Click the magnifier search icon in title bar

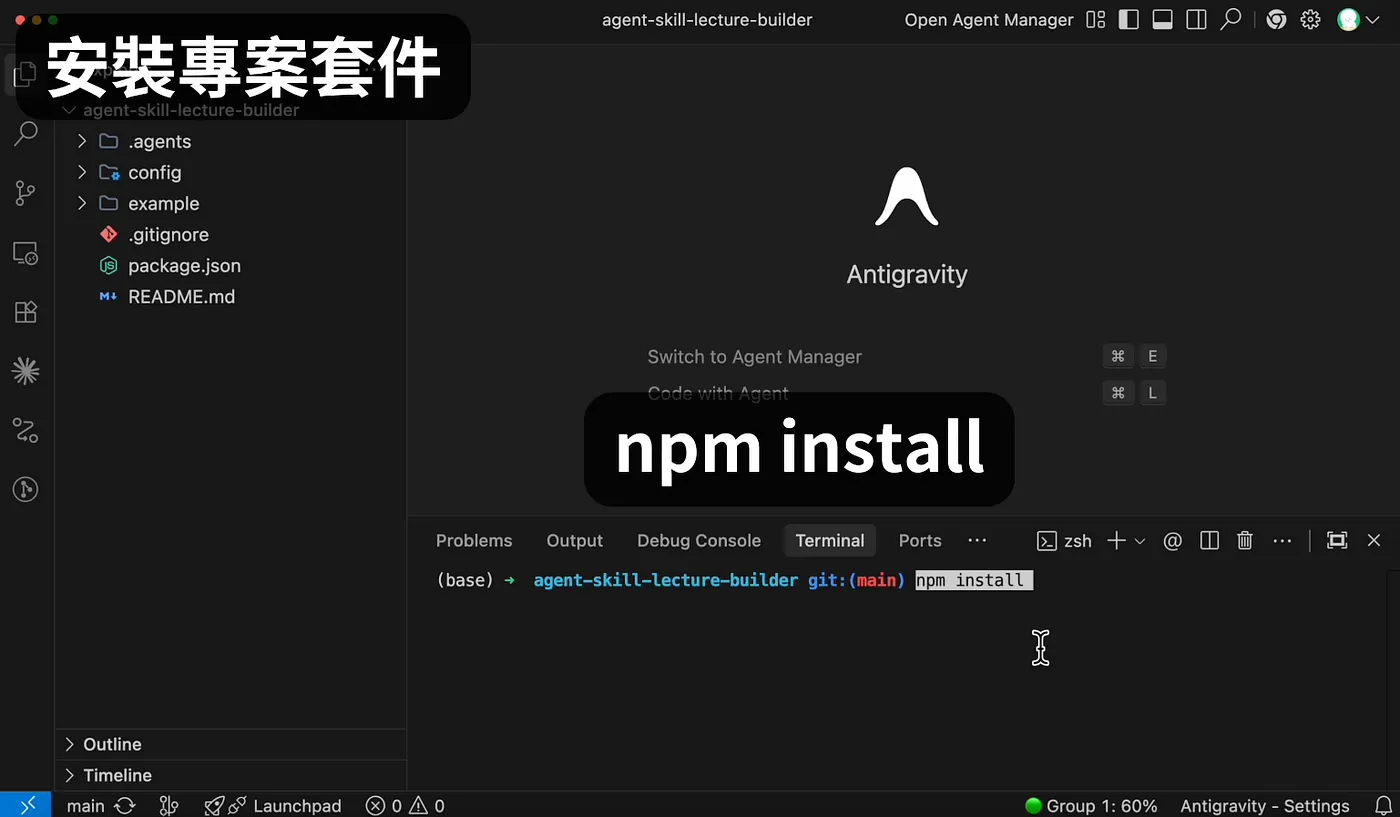pyautogui.click(x=1231, y=20)
